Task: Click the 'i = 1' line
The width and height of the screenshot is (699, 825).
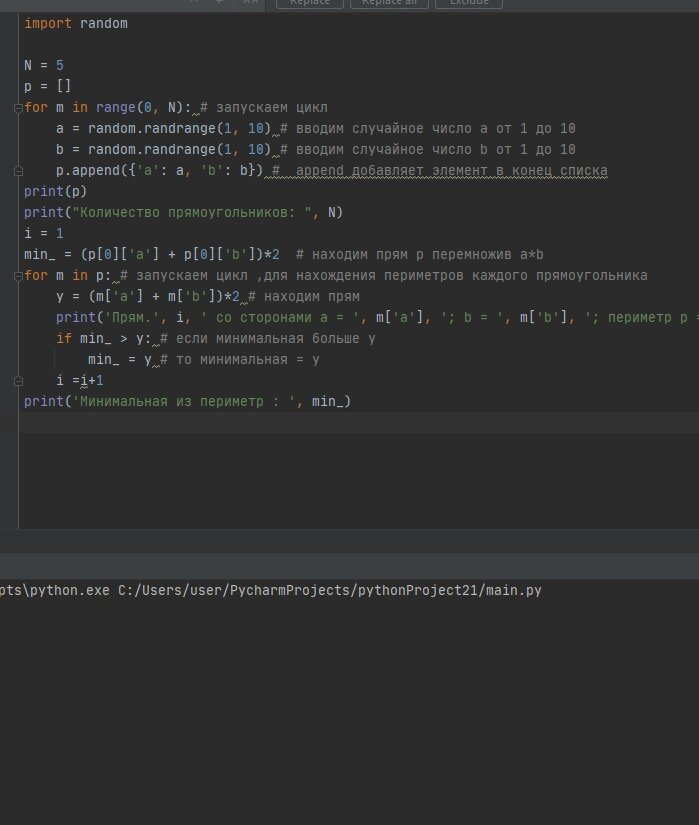Action: [x=44, y=234]
